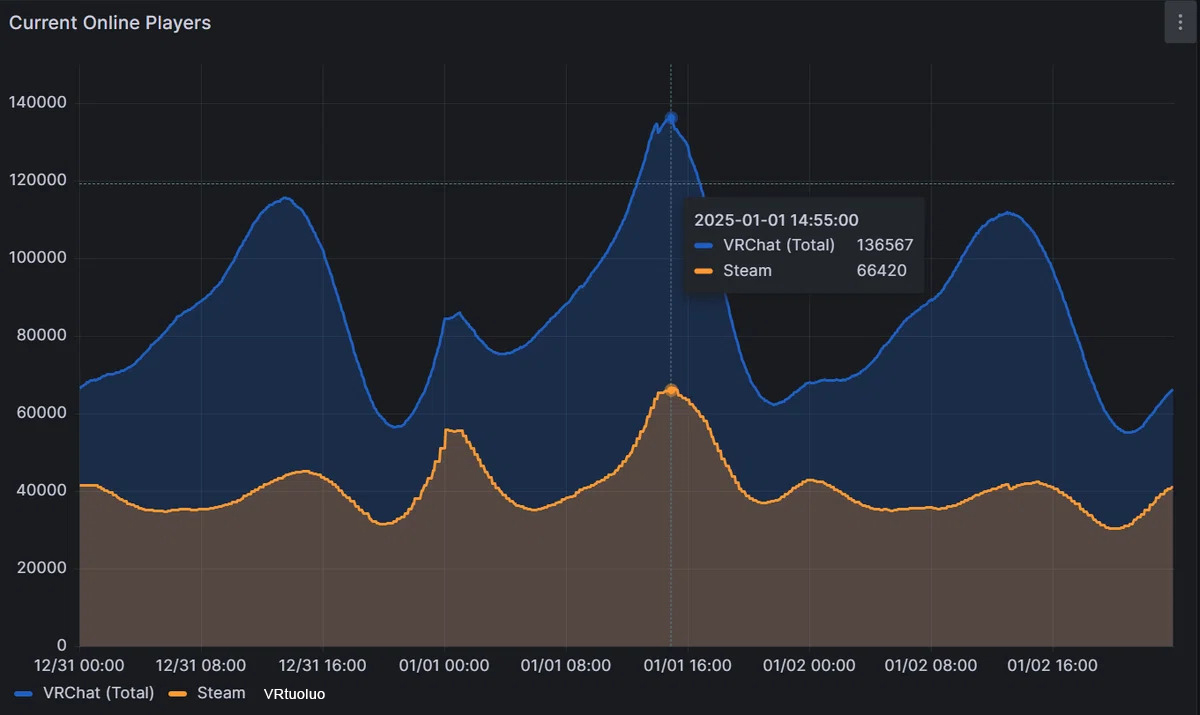Click the 136567 value in the tooltip
The width and height of the screenshot is (1200, 715).
884,245
